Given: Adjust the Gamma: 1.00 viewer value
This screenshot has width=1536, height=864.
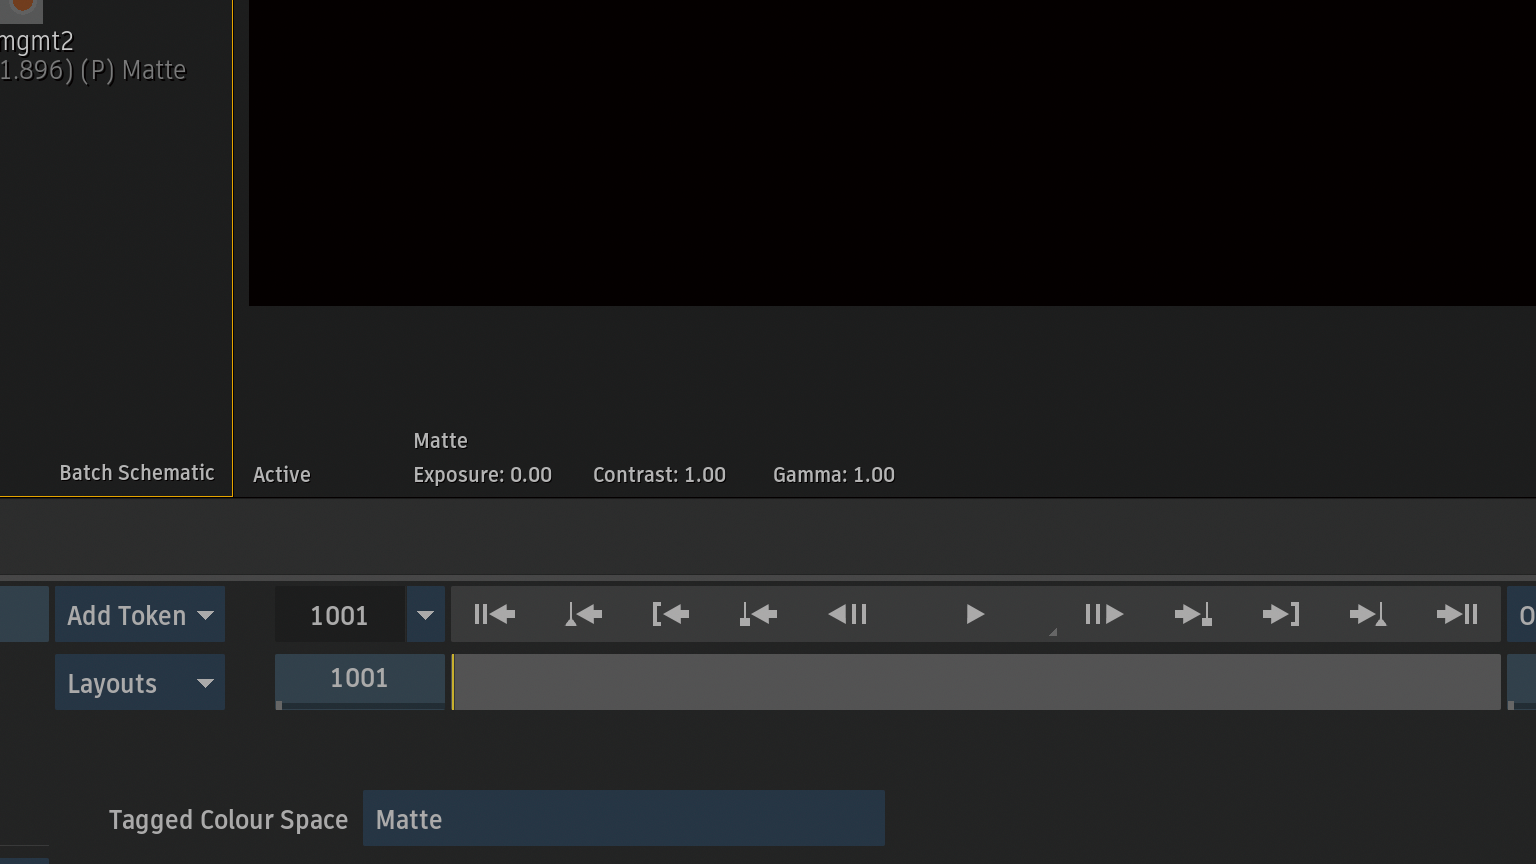Looking at the screenshot, I should (833, 475).
